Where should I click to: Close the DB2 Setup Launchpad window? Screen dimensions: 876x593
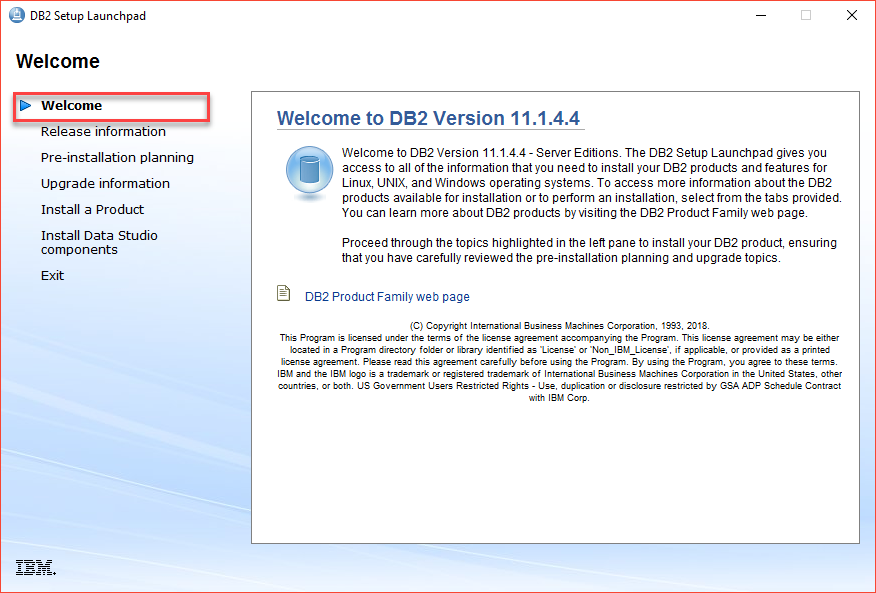[851, 15]
